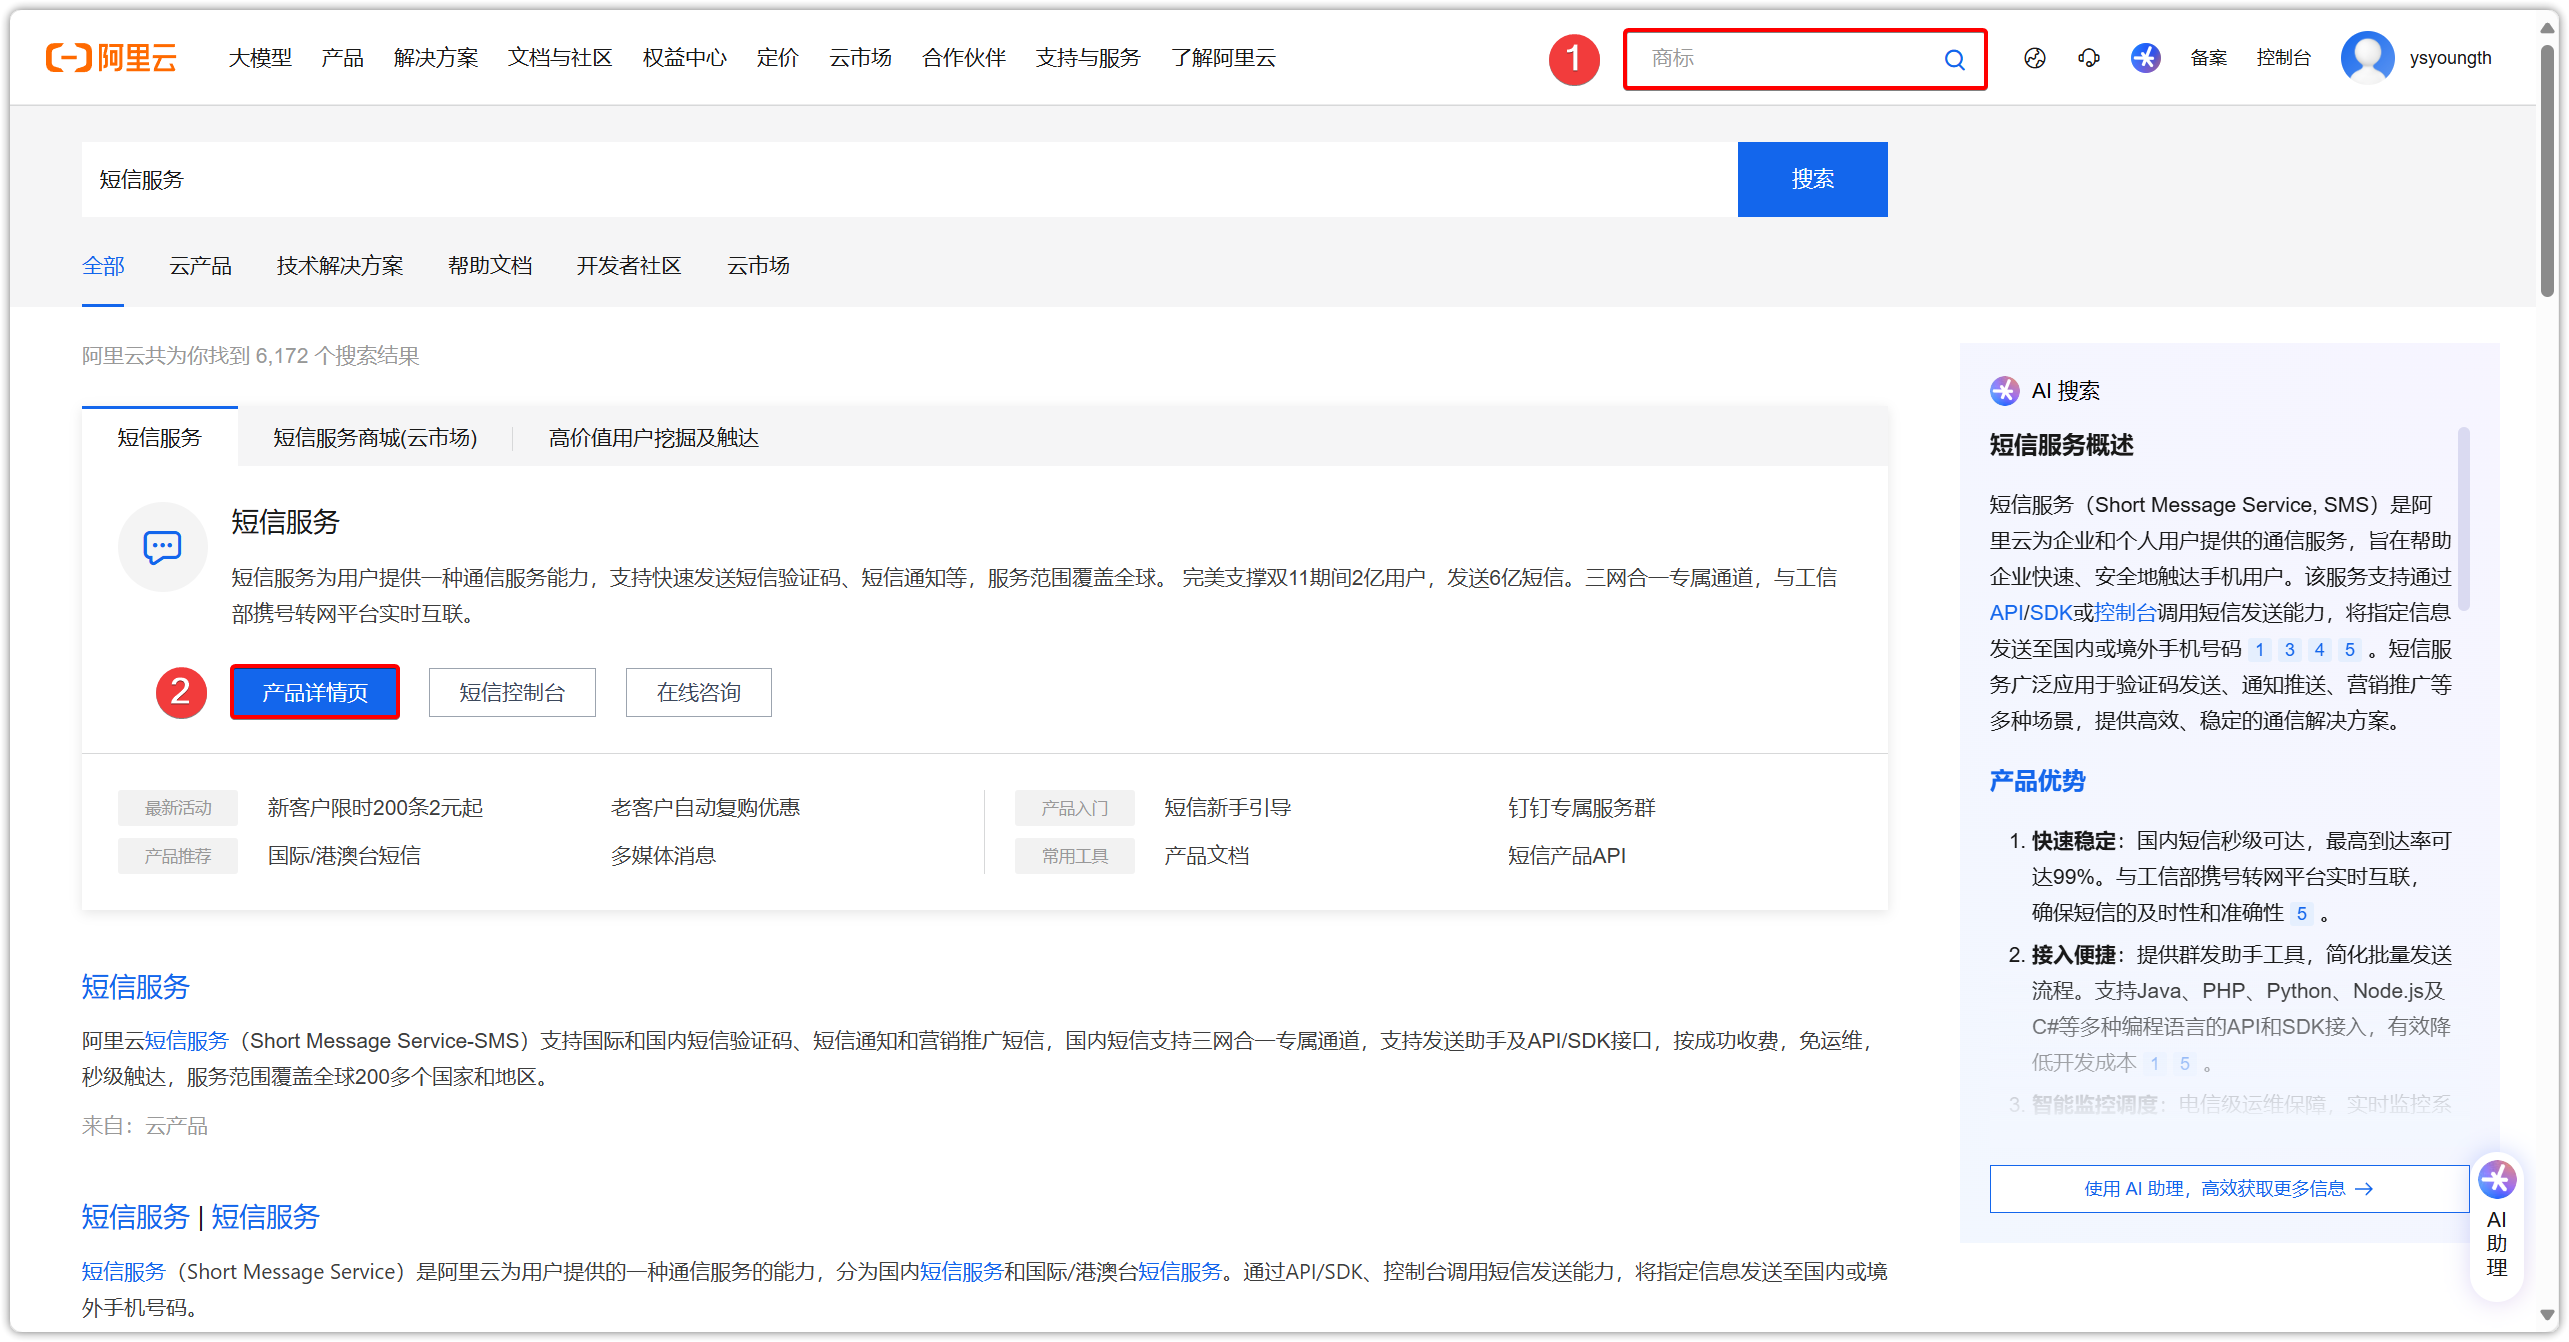The width and height of the screenshot is (2569, 1342).
Task: Select the 云产品 filter tab
Action: tap(200, 266)
